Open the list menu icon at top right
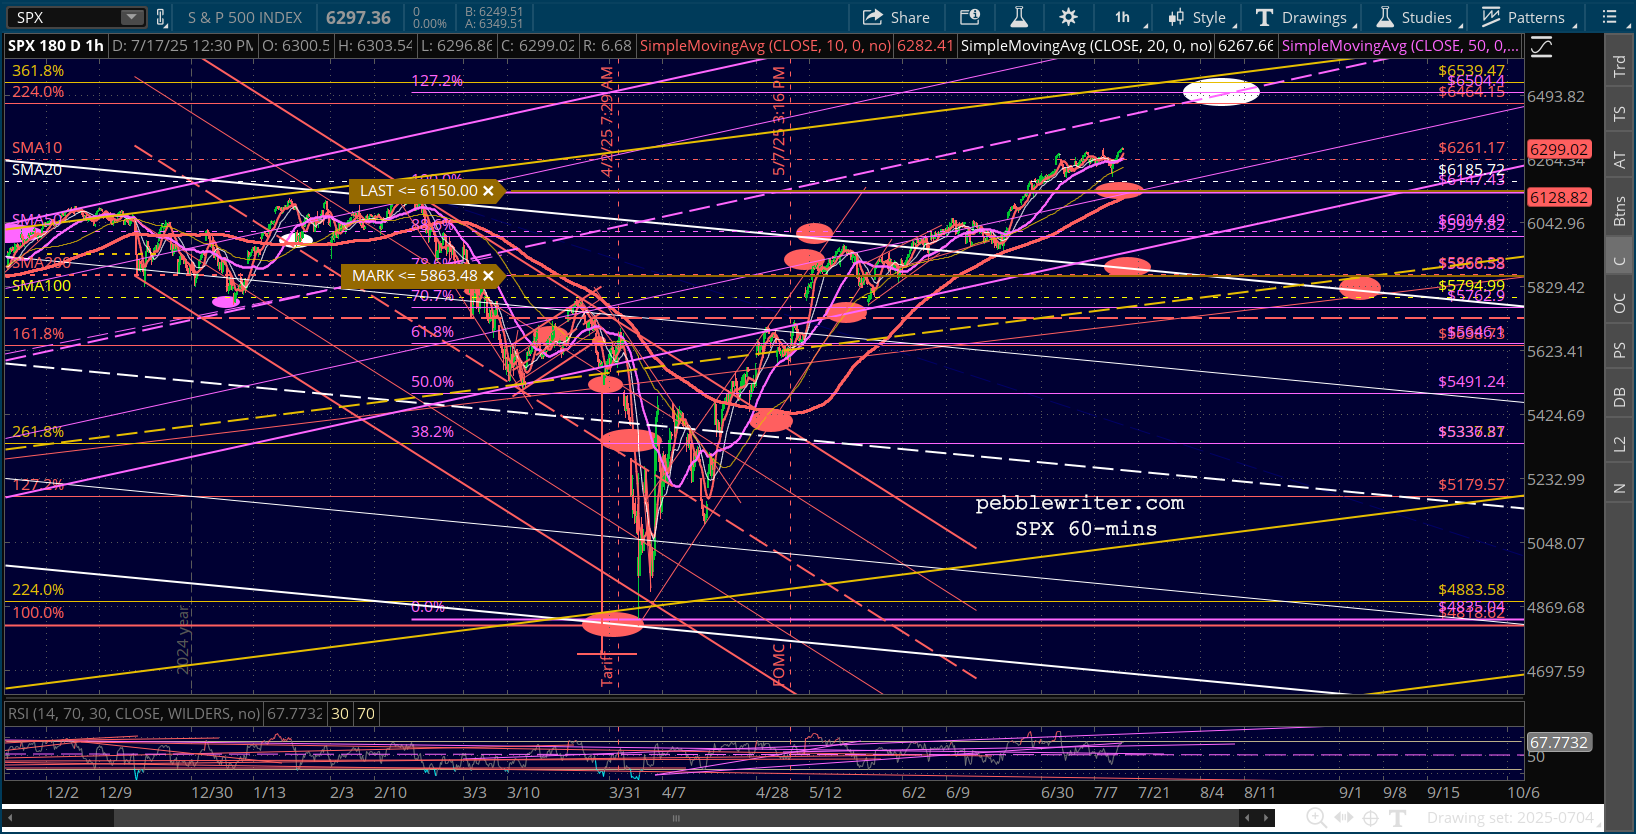1636x834 pixels. [1609, 17]
